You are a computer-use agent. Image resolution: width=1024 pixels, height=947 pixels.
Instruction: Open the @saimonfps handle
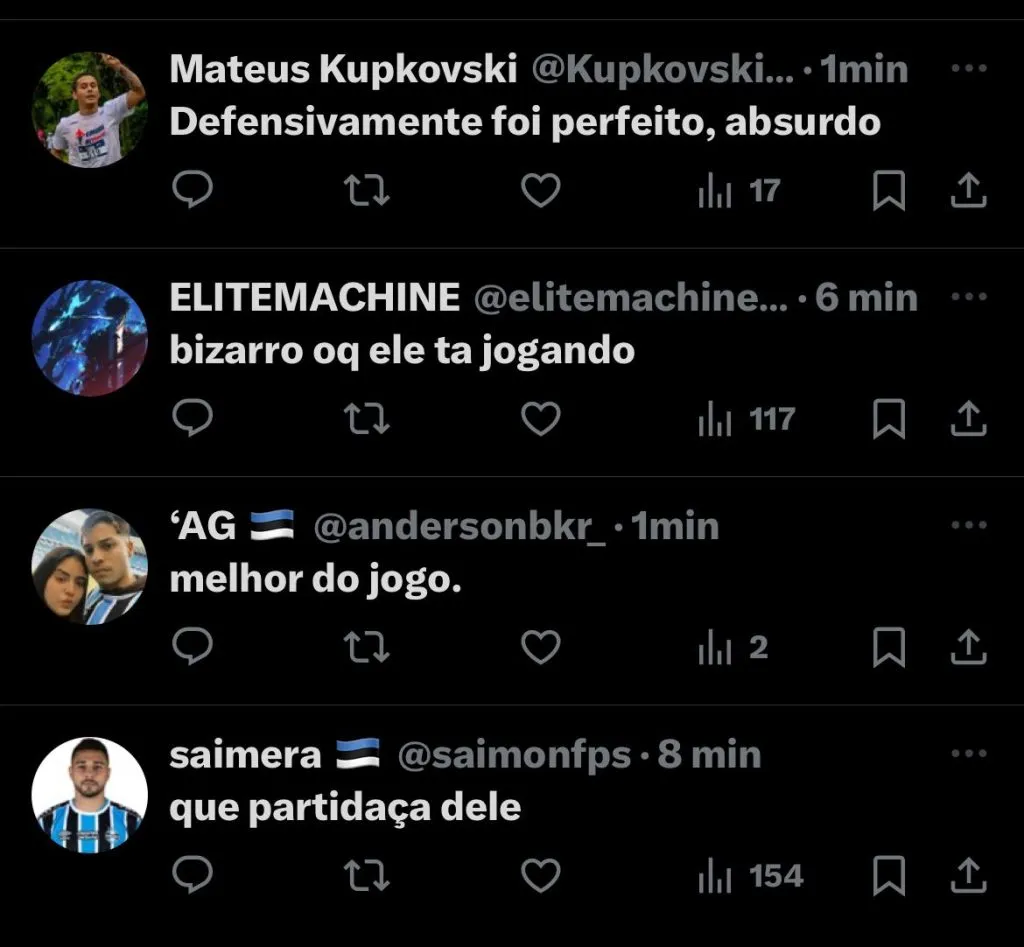click(x=515, y=755)
